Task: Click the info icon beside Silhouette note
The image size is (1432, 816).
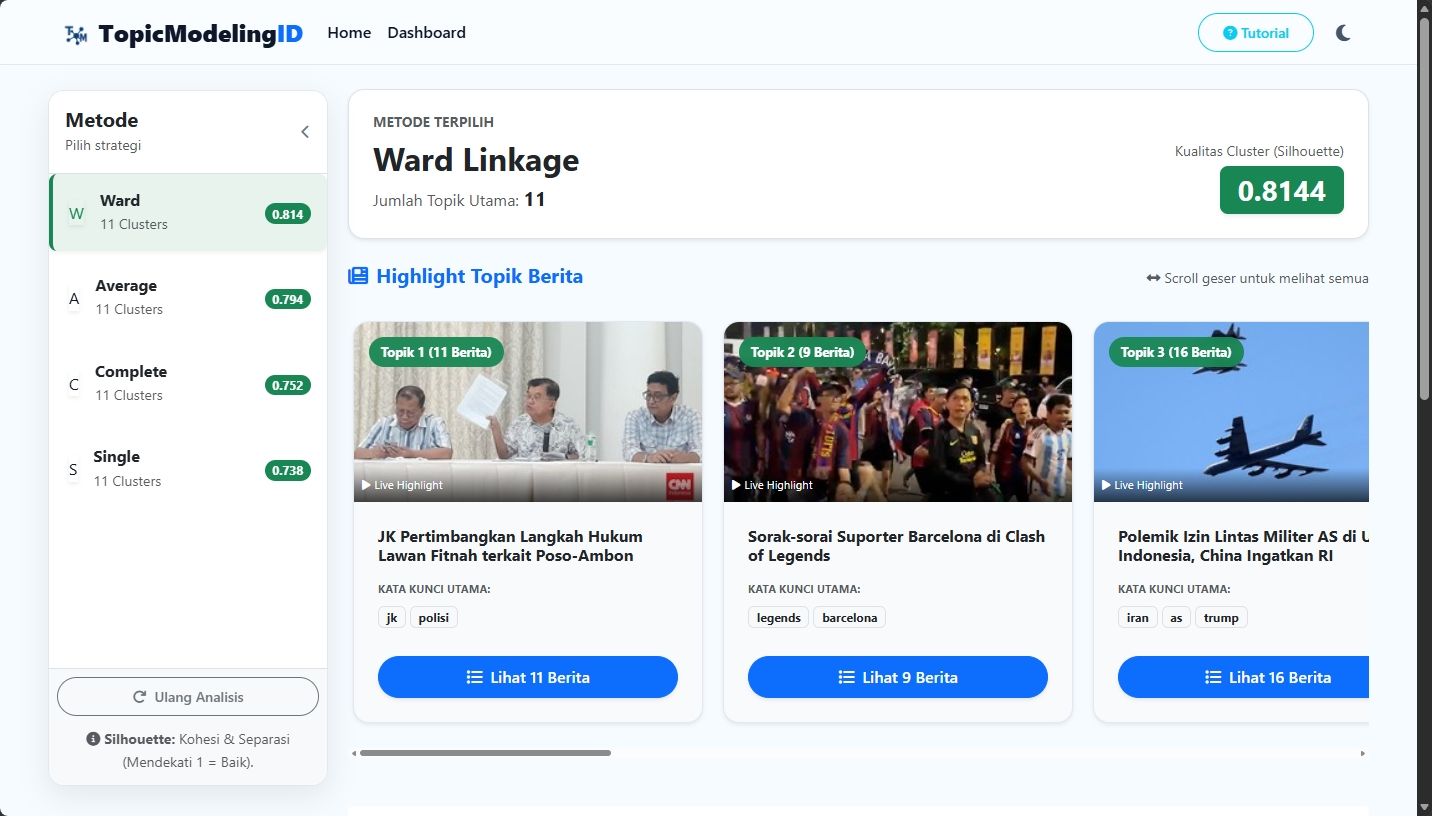Action: pyautogui.click(x=94, y=740)
